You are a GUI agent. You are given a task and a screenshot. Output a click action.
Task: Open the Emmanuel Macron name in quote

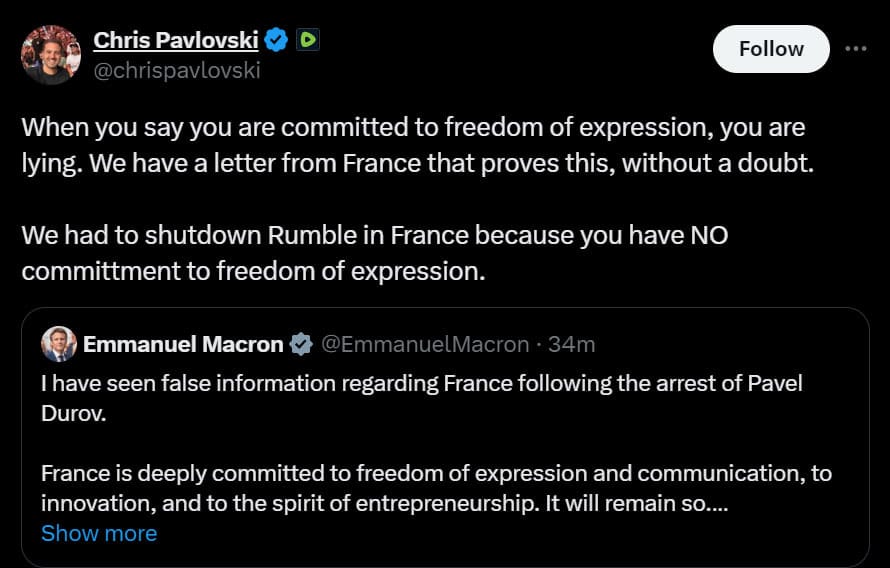click(x=183, y=344)
